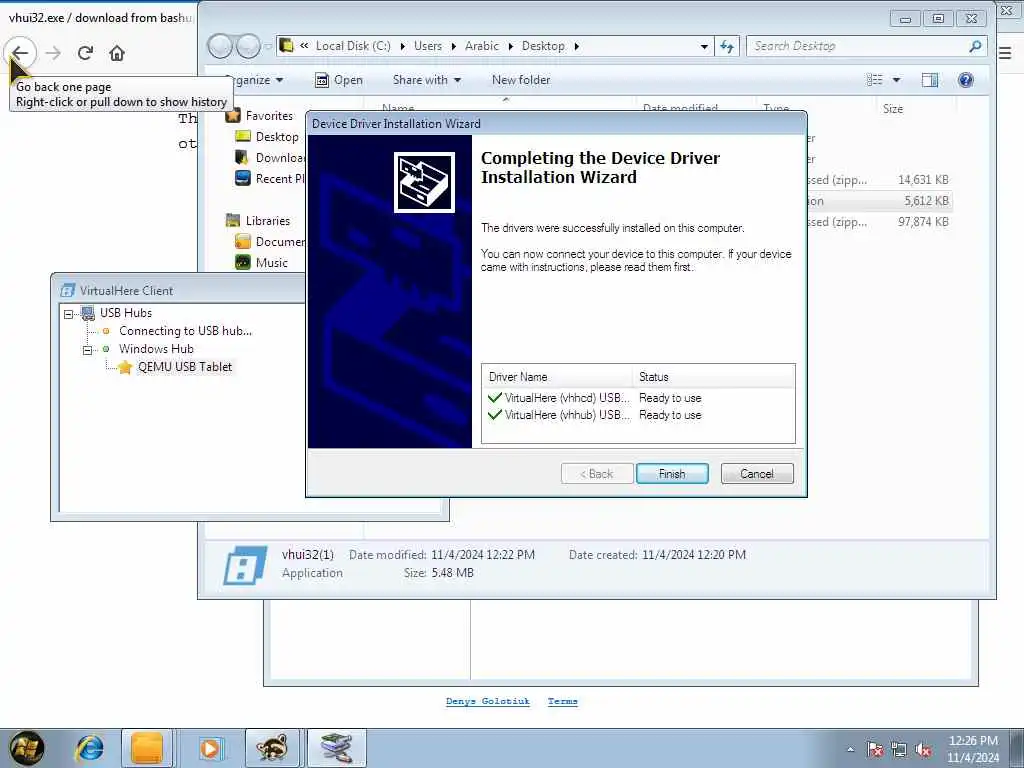Click the vhui32 application icon in details pane
1024x768 pixels.
(x=245, y=565)
